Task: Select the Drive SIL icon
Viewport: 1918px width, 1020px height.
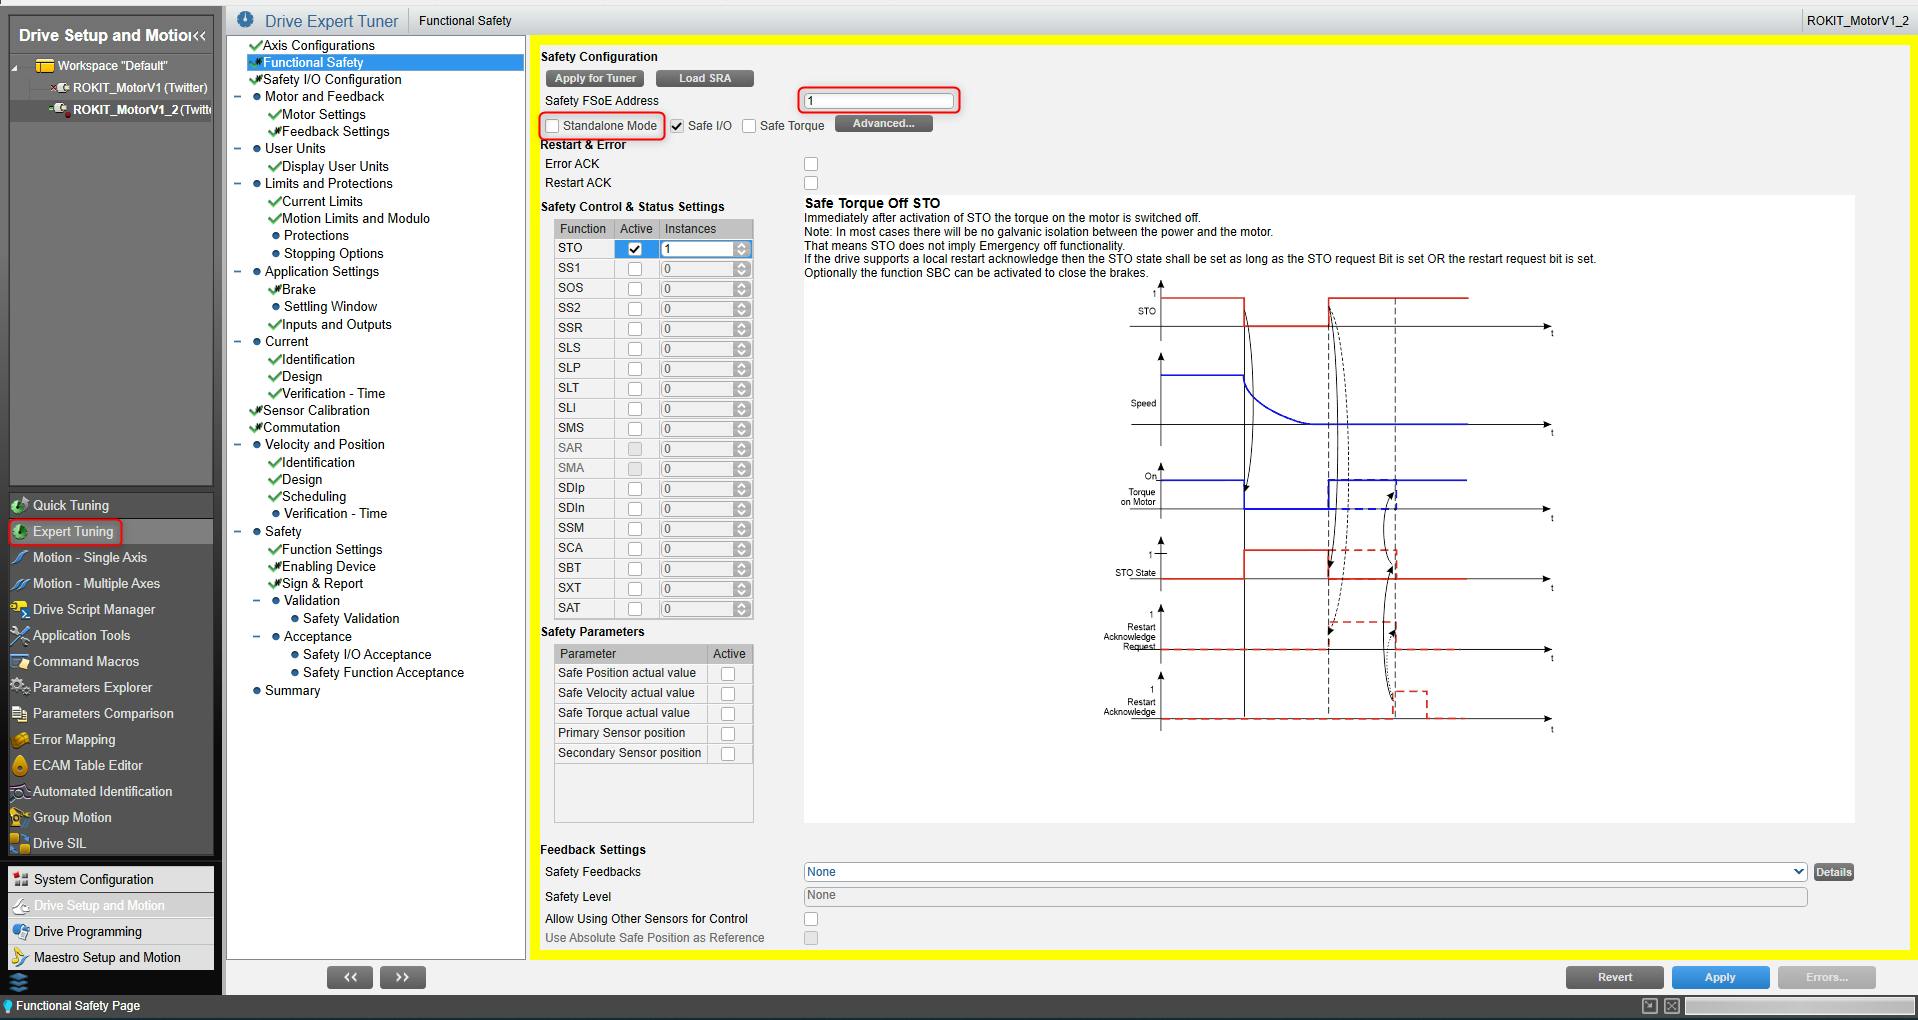Action: pos(20,843)
